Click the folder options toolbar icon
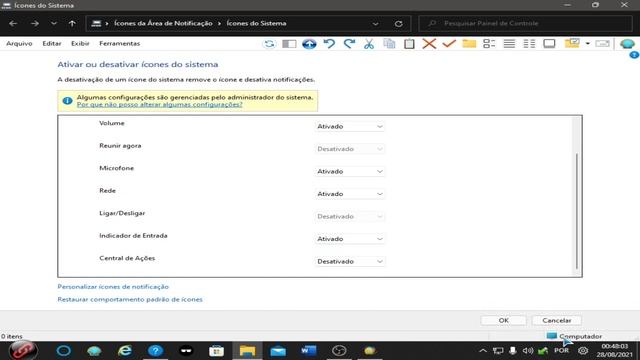This screenshot has height=360, width=640. tap(572, 43)
